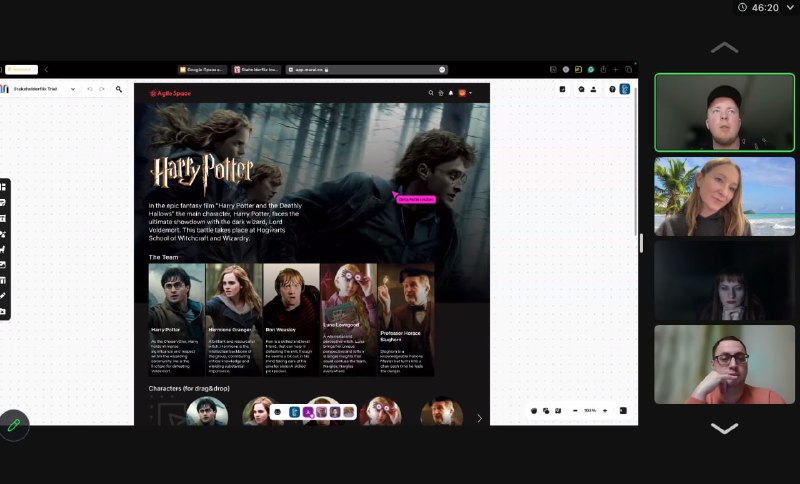
Task: Select Harry Potter round character avatar
Action: tap(207, 412)
